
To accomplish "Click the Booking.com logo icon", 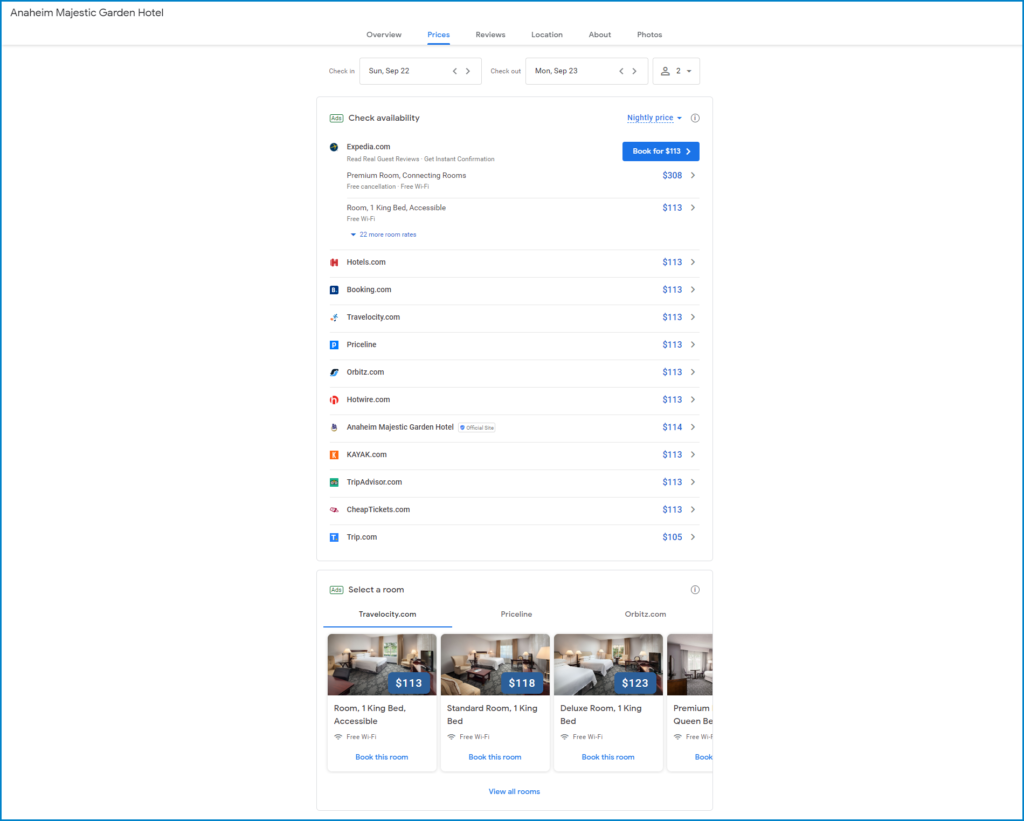I will (x=334, y=290).
